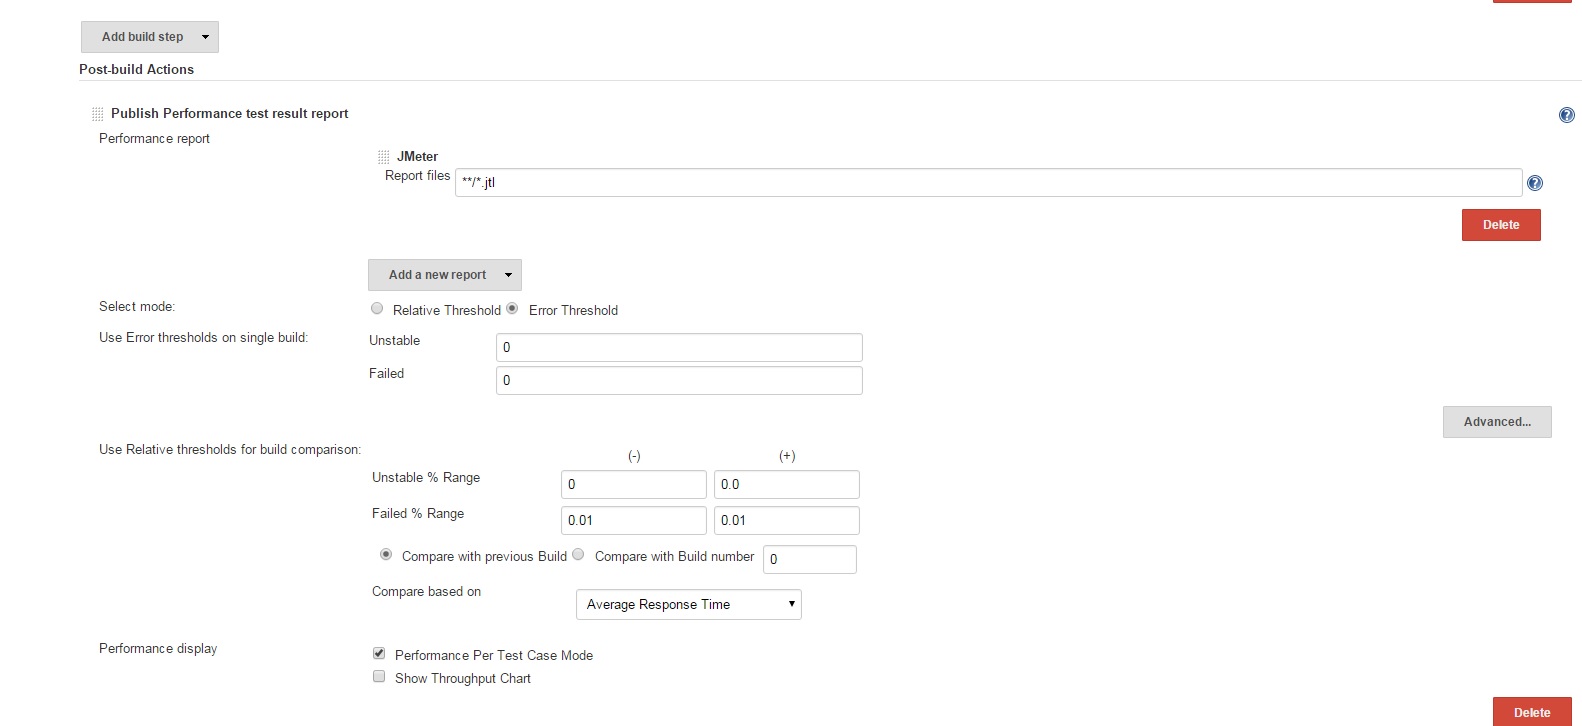Uncheck Performance Per Test Case Mode
Viewport: 1582px width, 726px height.
pos(379,653)
